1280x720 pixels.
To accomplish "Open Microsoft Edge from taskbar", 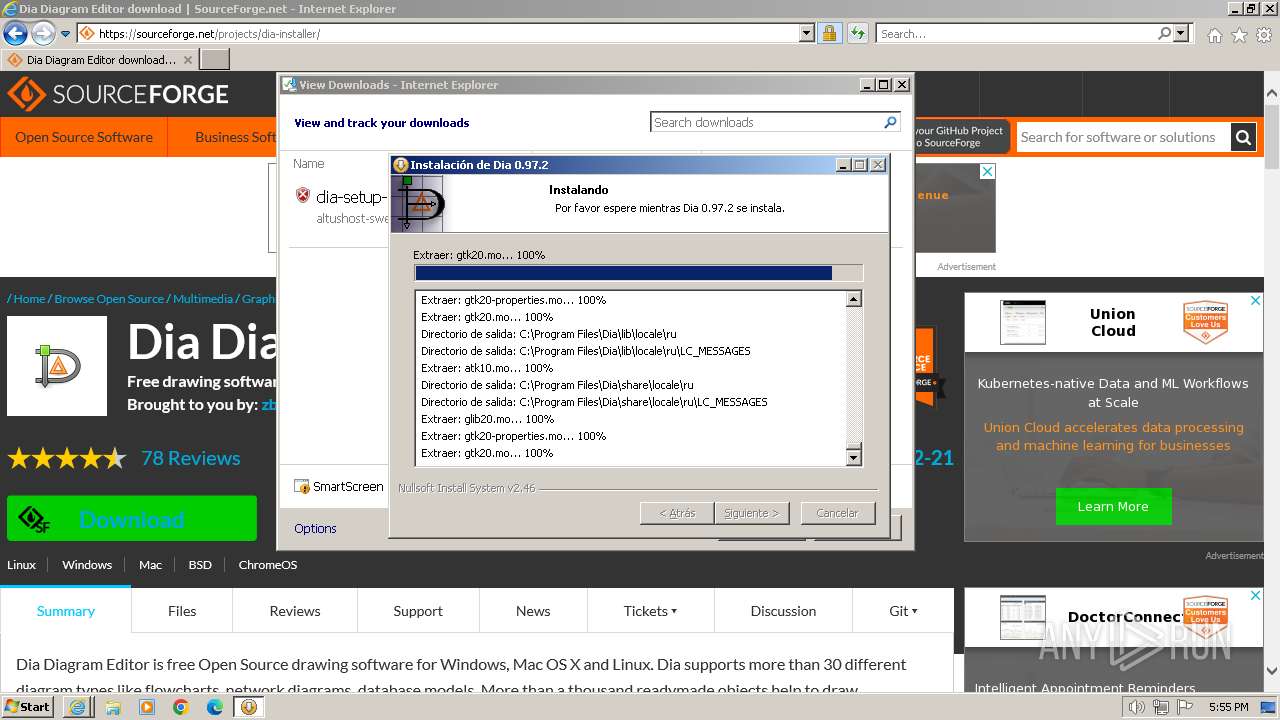I will click(x=215, y=707).
